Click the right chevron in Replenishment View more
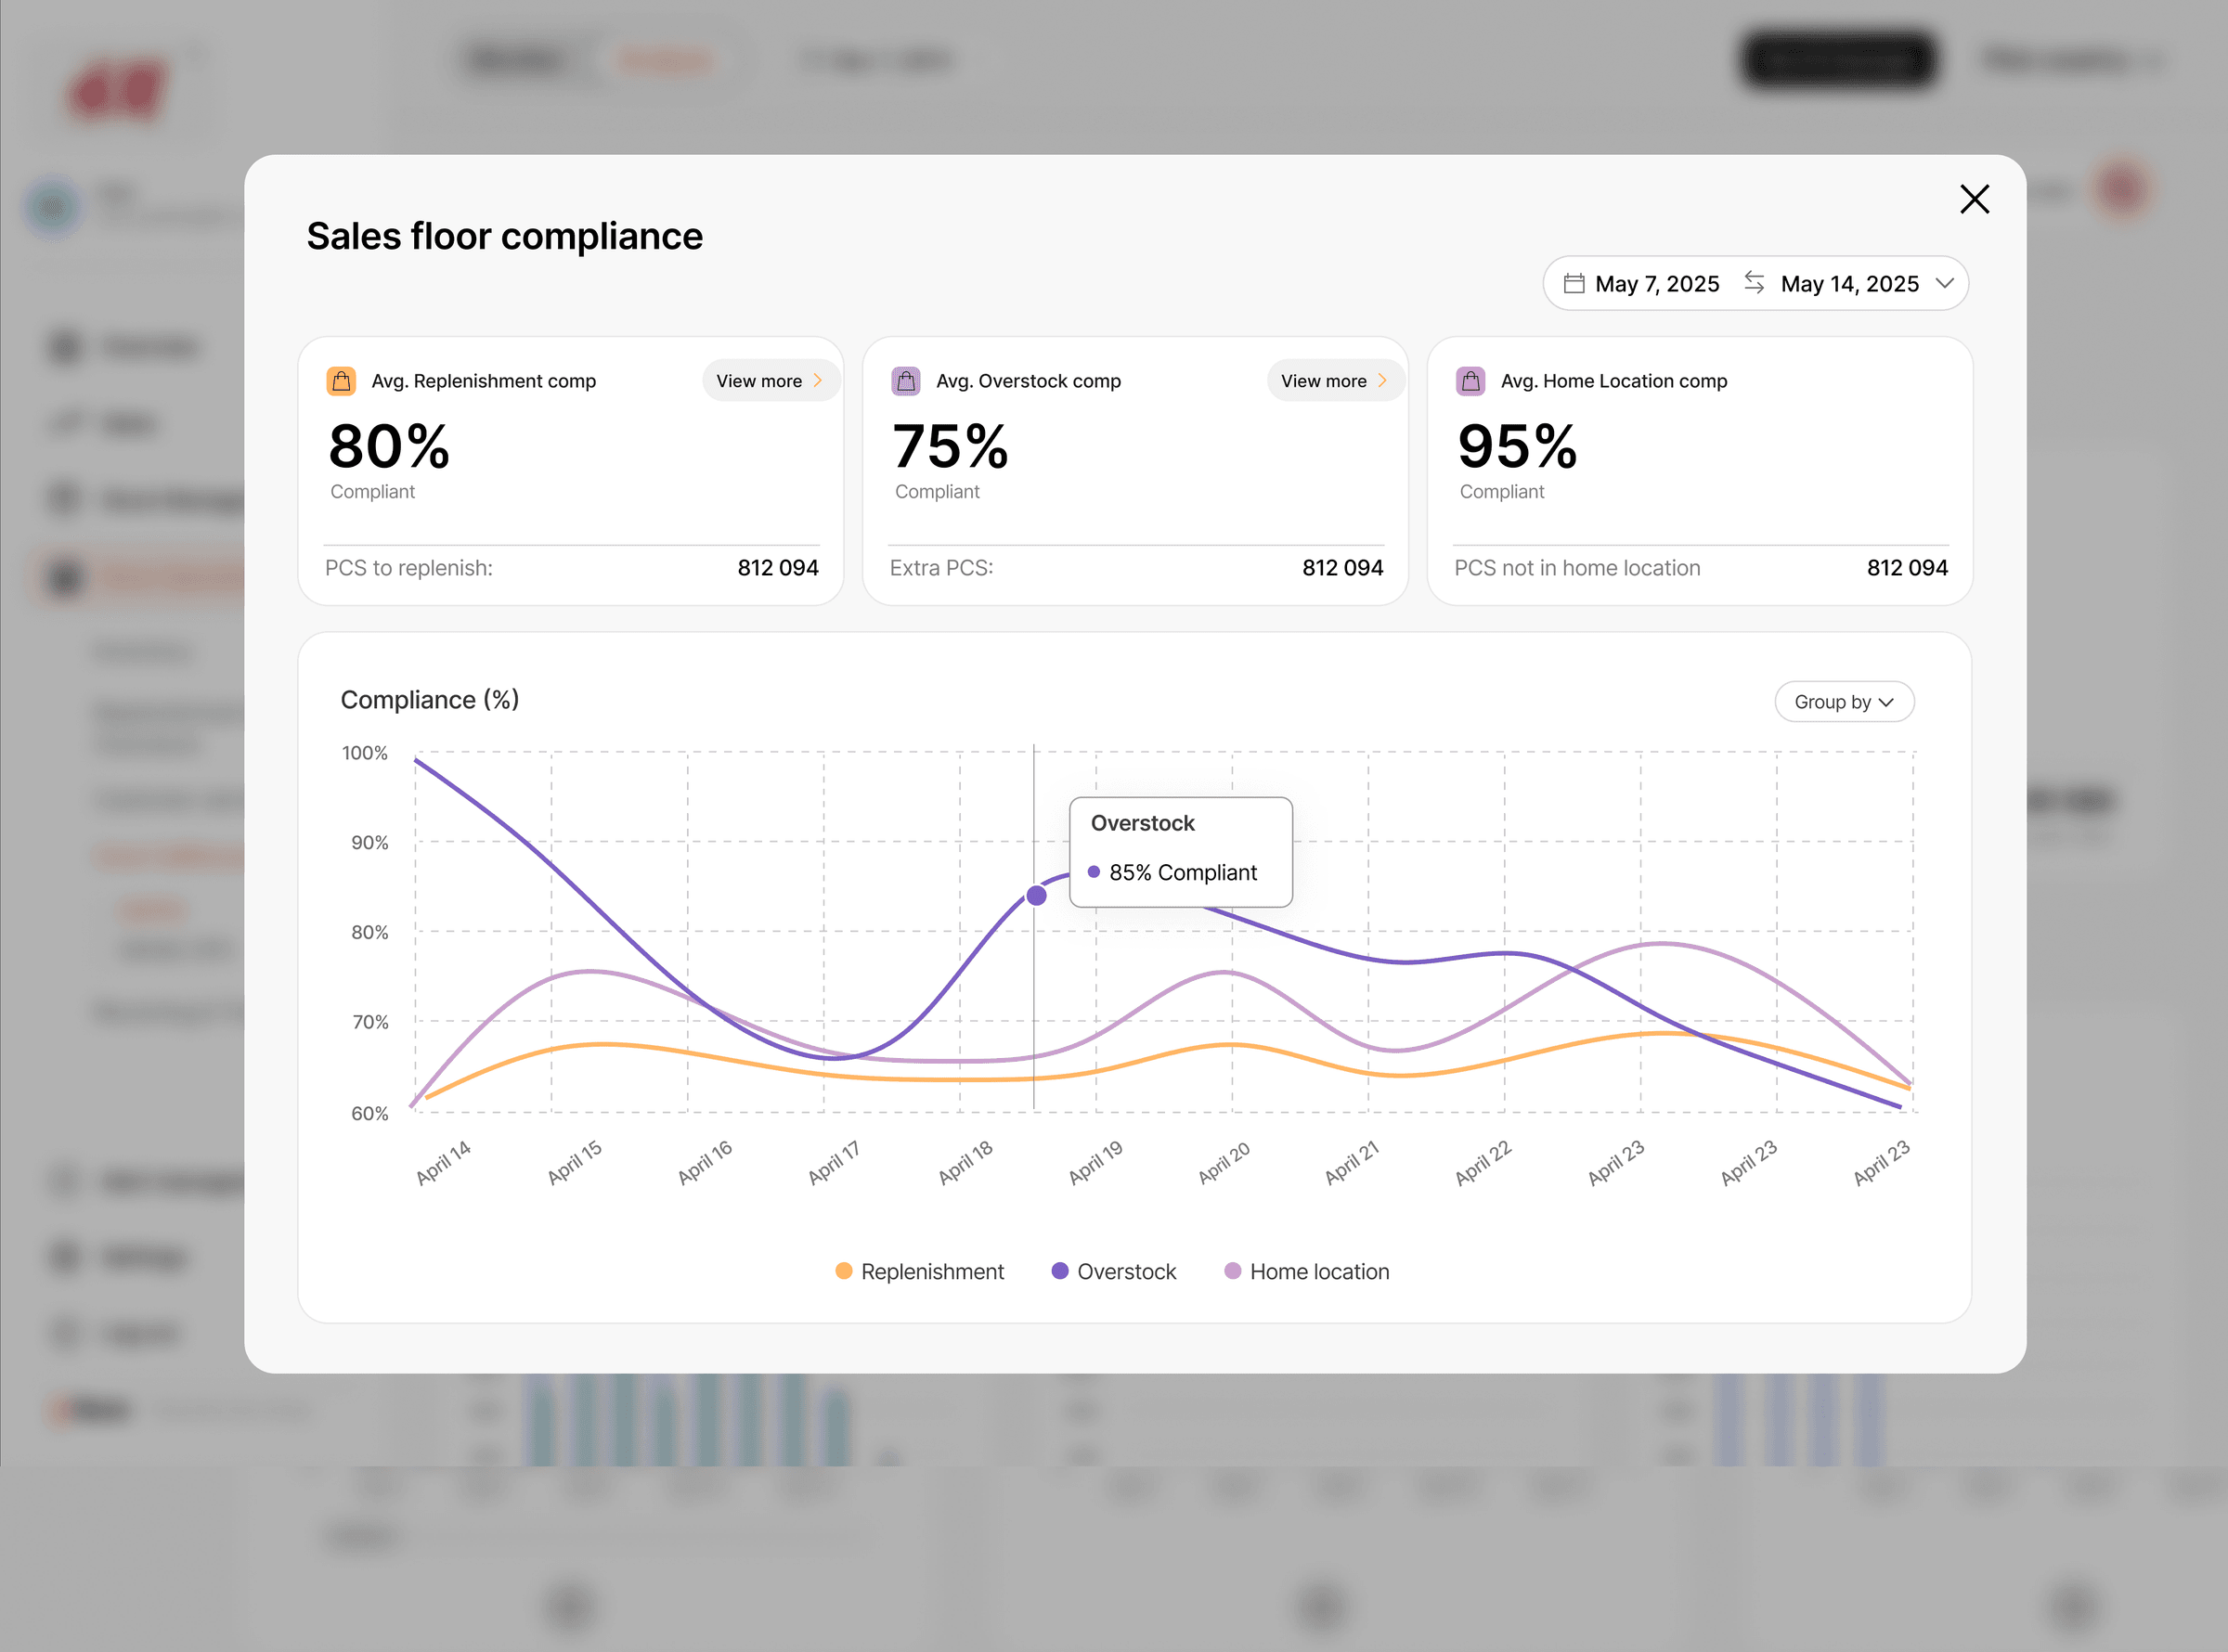Screen dimensions: 2228x1652 pos(818,381)
